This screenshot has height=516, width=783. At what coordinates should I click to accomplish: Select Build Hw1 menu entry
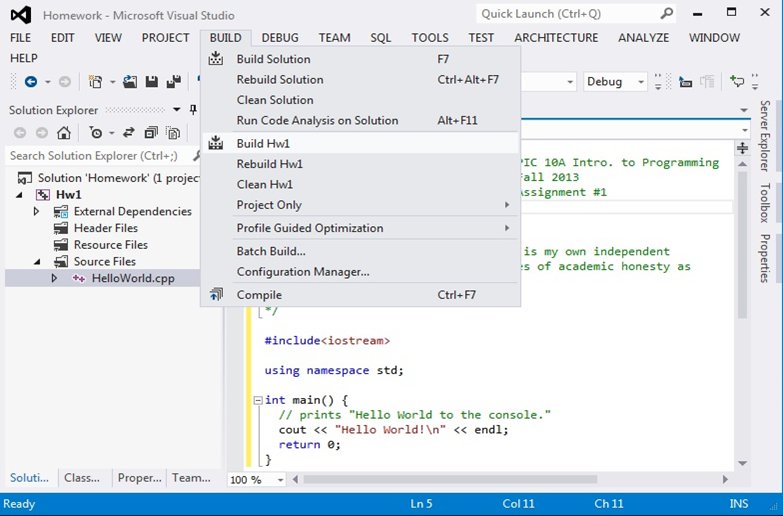click(x=360, y=143)
